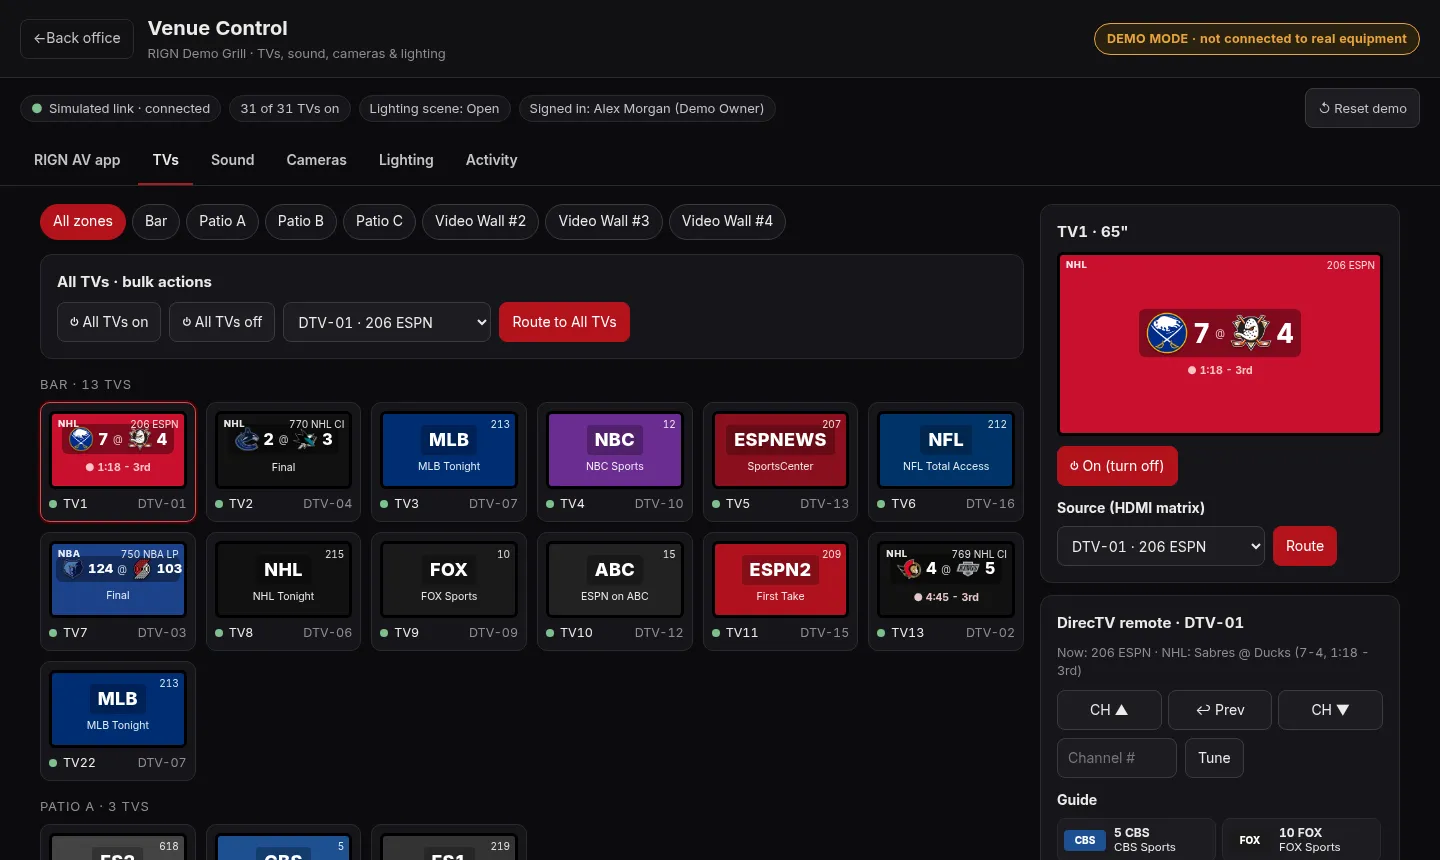
Task: Select TV5 card showing ESPNEWS SportsCenter
Action: coord(780,462)
